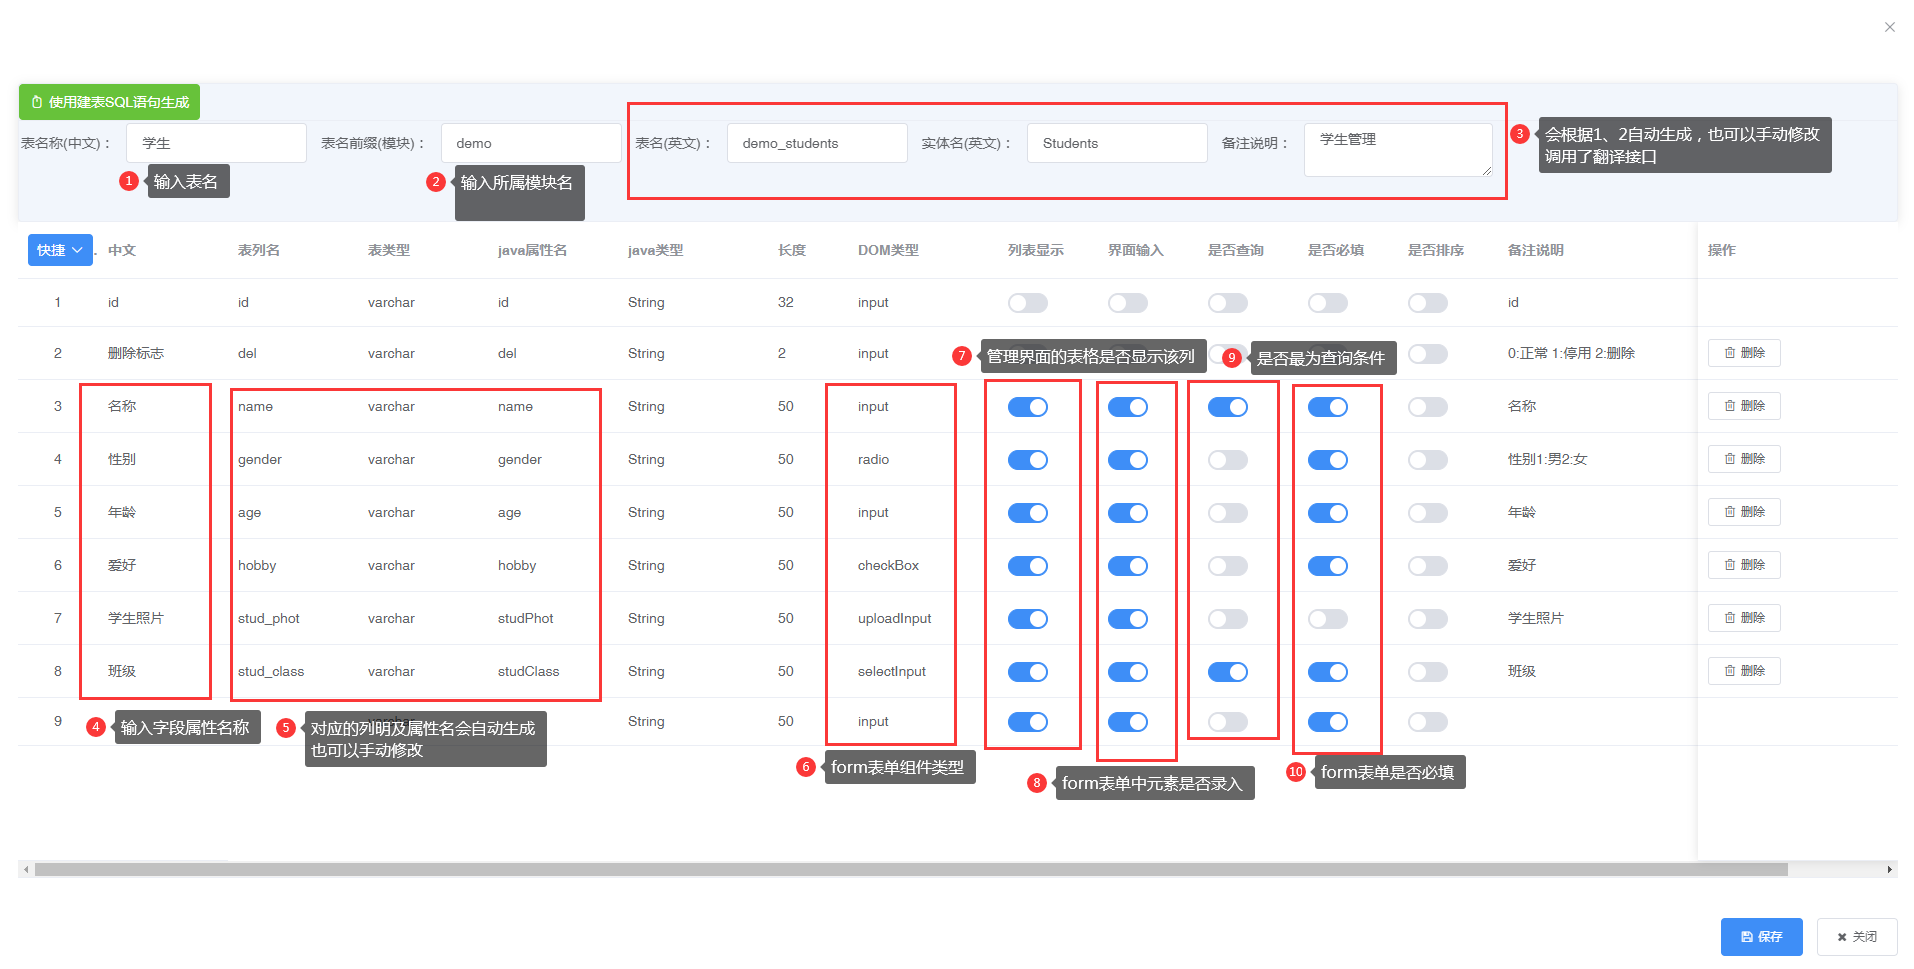Delete the 爱好 row

point(1744,565)
